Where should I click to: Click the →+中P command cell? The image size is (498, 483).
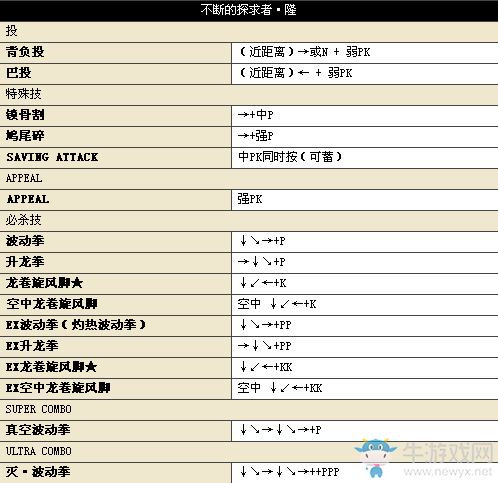coord(365,115)
